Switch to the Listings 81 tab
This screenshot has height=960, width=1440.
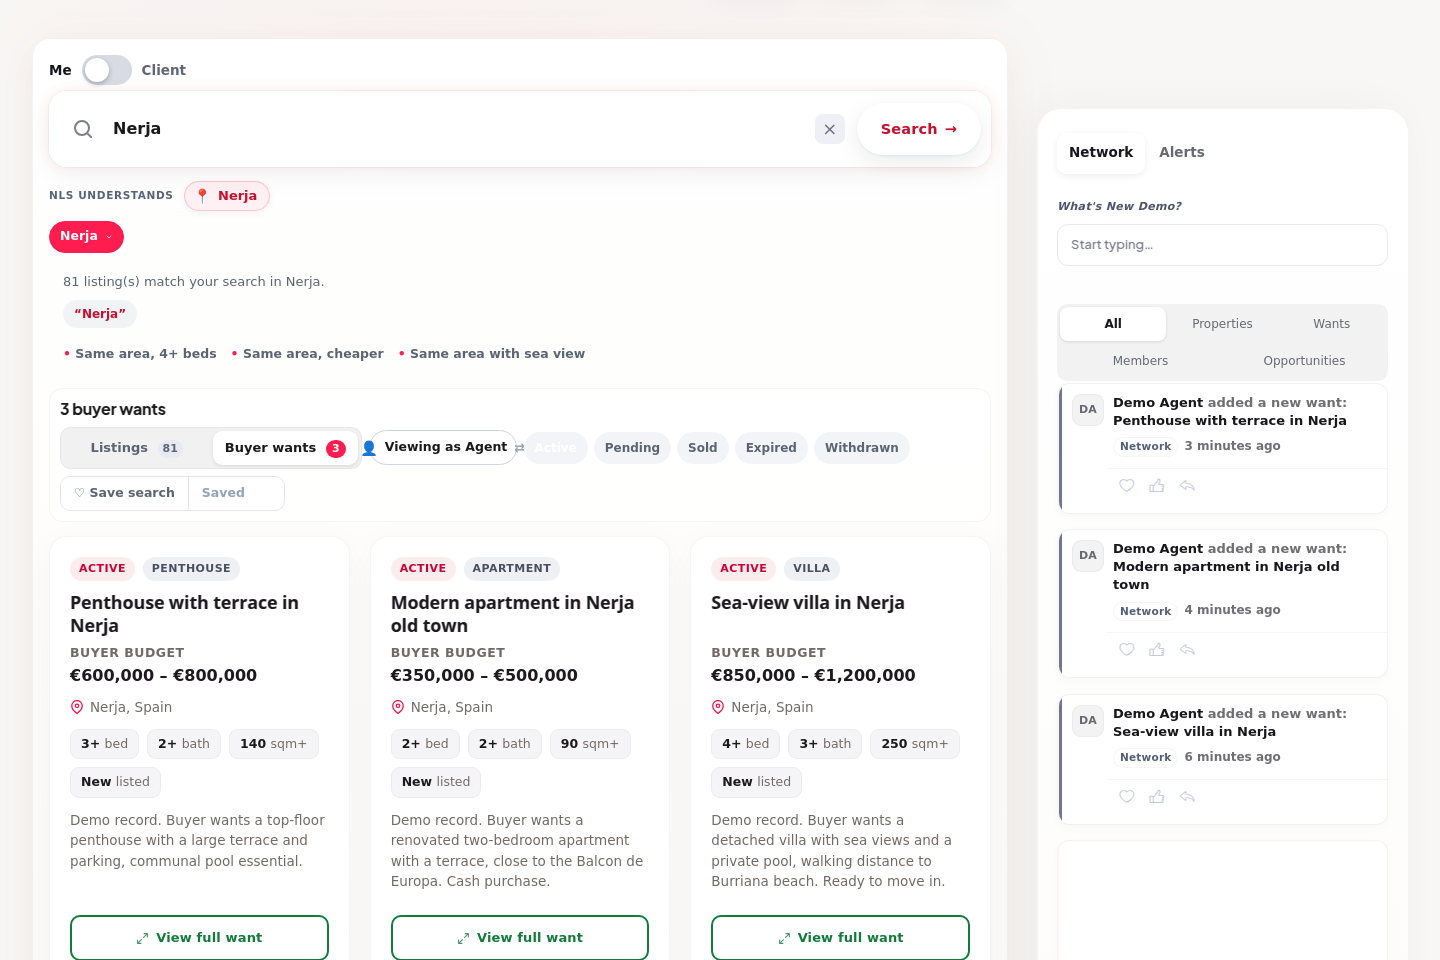(135, 448)
